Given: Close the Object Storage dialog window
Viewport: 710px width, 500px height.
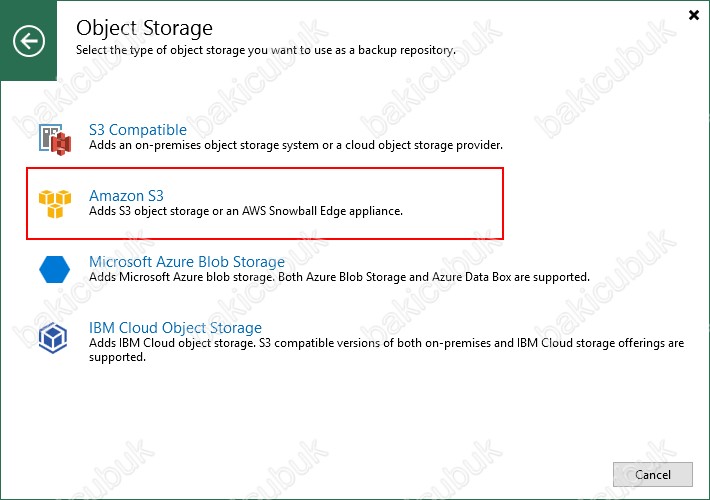Looking at the screenshot, I should [x=694, y=15].
